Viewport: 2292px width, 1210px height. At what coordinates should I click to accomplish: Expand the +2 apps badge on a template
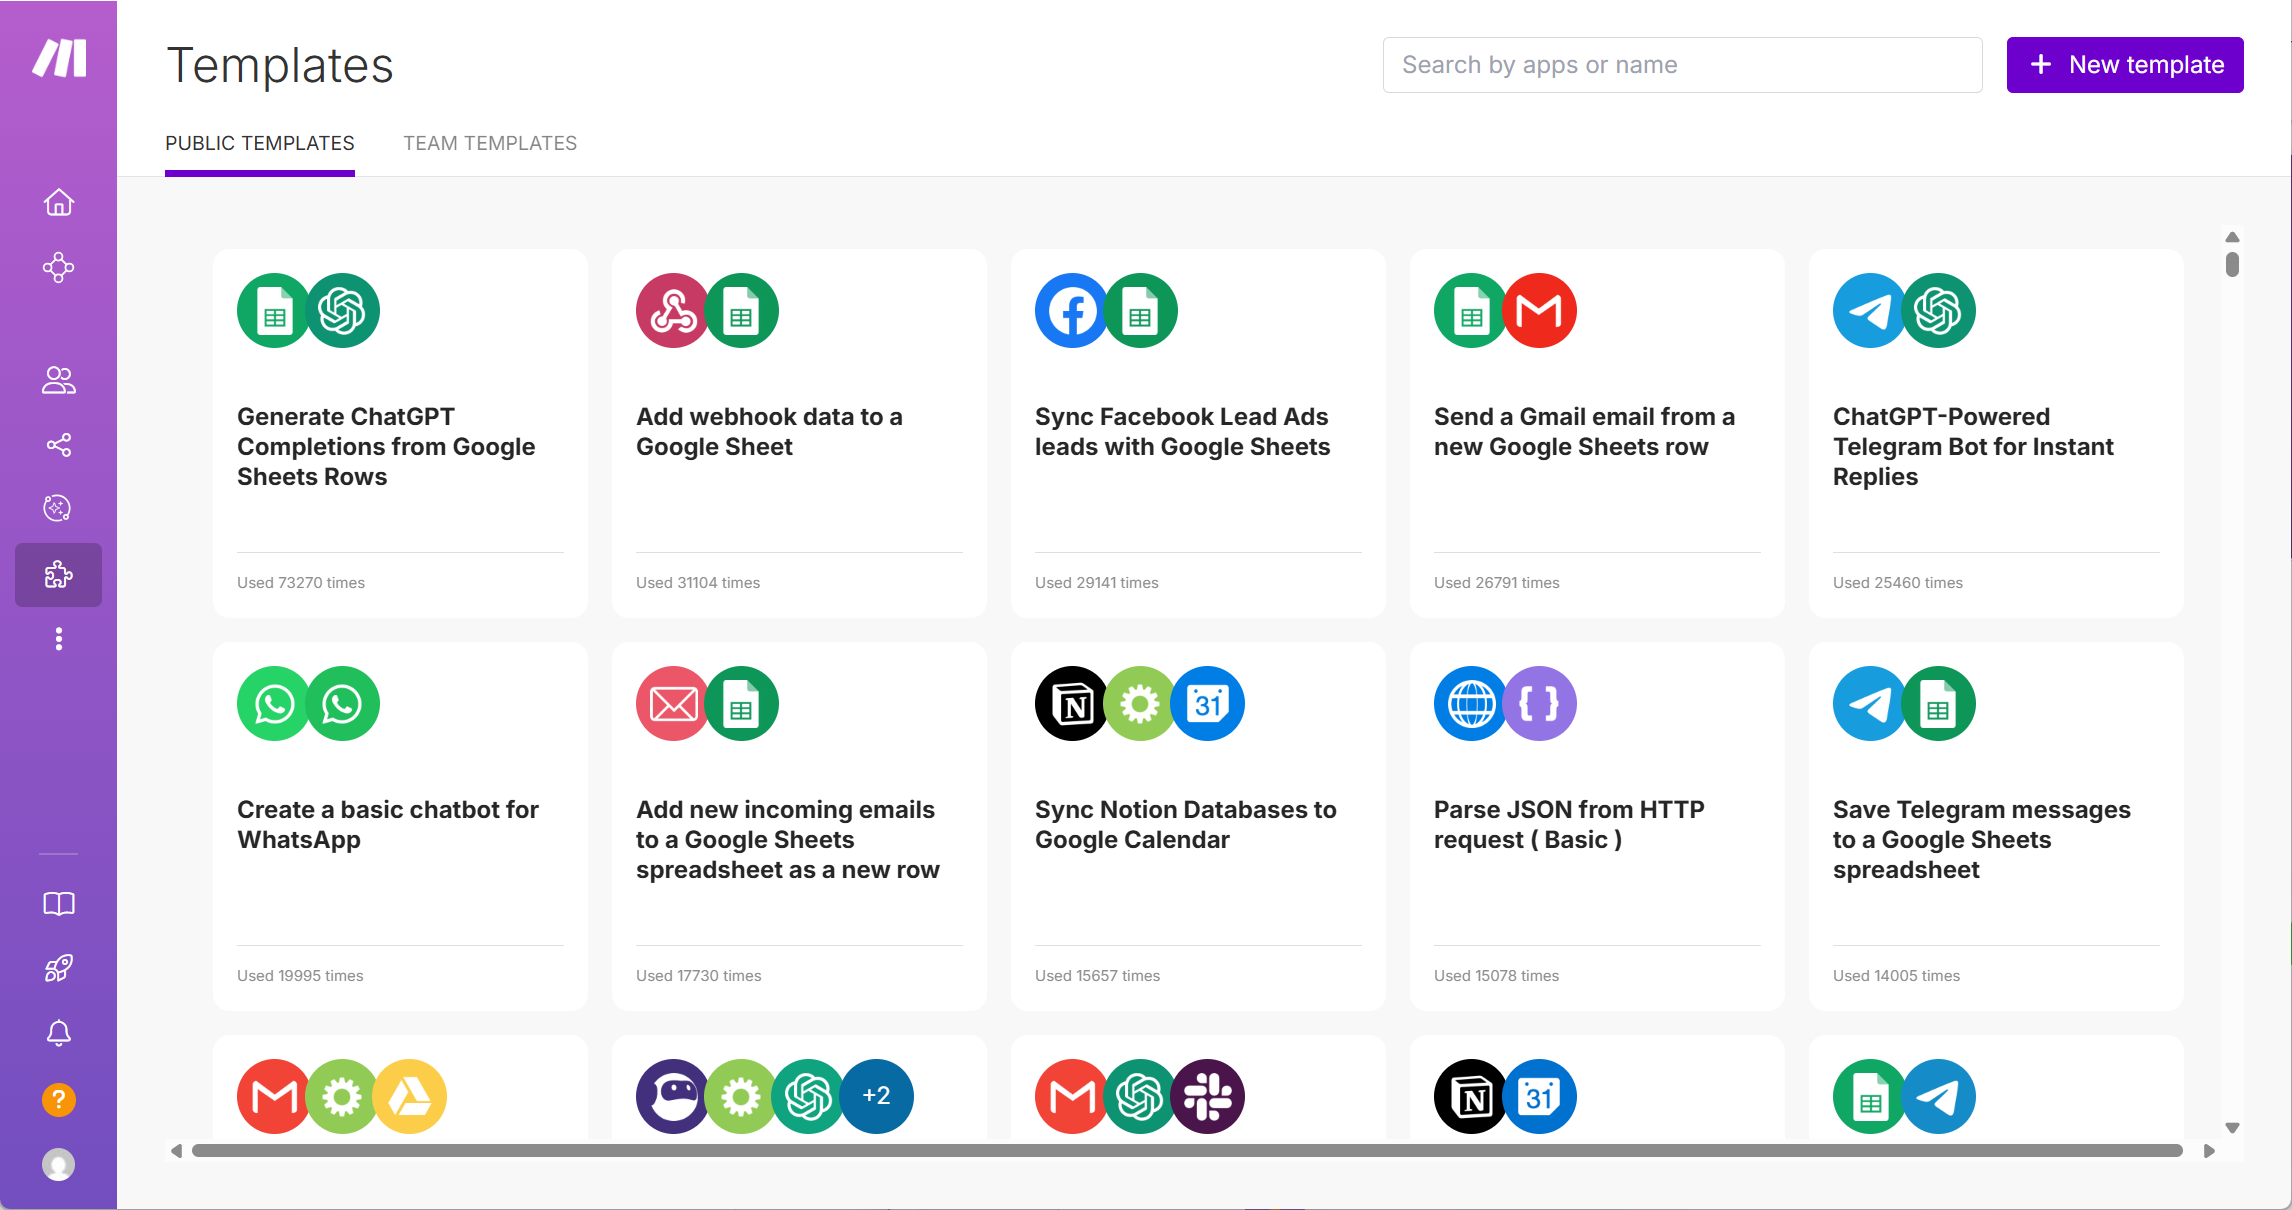pyautogui.click(x=876, y=1096)
